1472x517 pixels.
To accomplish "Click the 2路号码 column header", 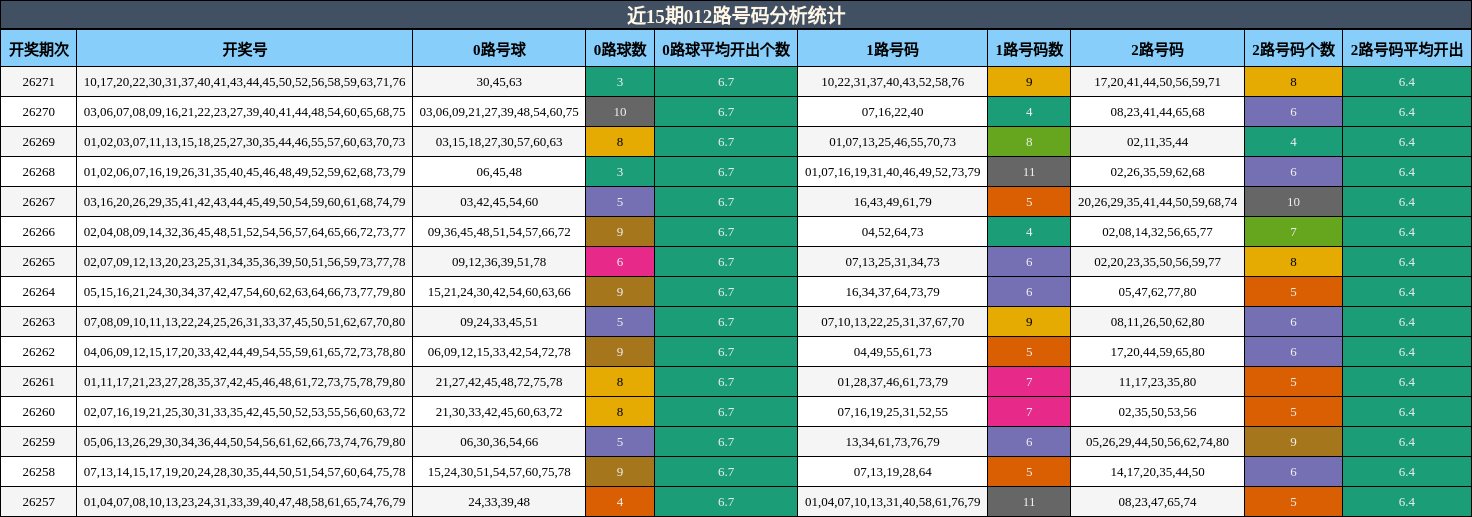I will [x=1158, y=48].
